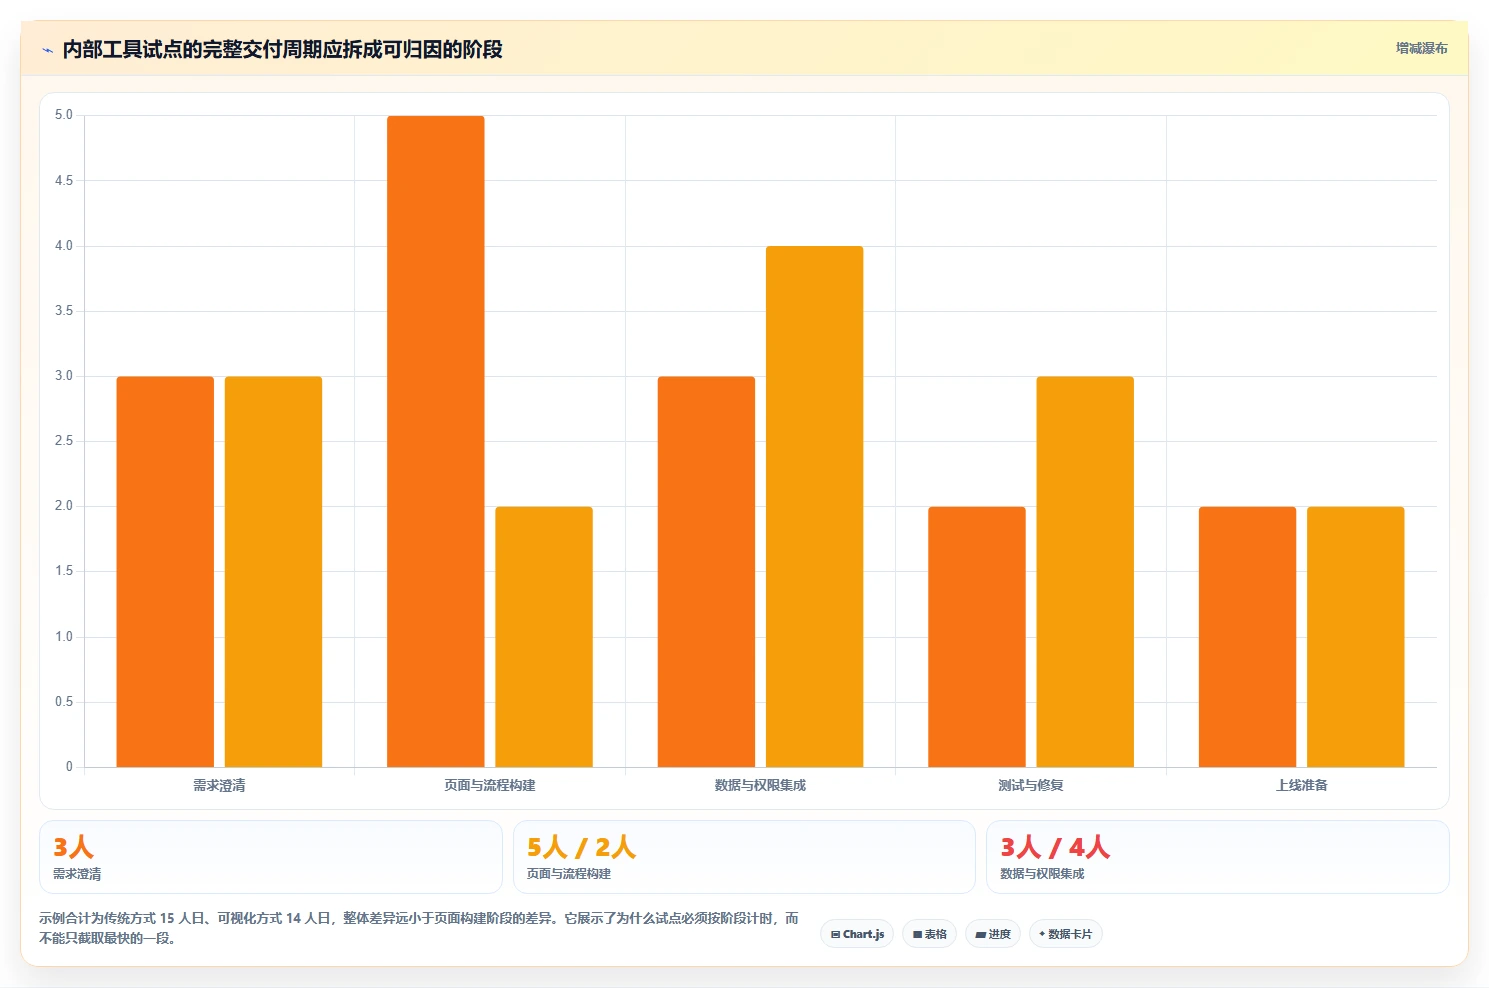Image resolution: width=1489 pixels, height=988 pixels.
Task: Select the 表格 chip
Action: tap(929, 934)
